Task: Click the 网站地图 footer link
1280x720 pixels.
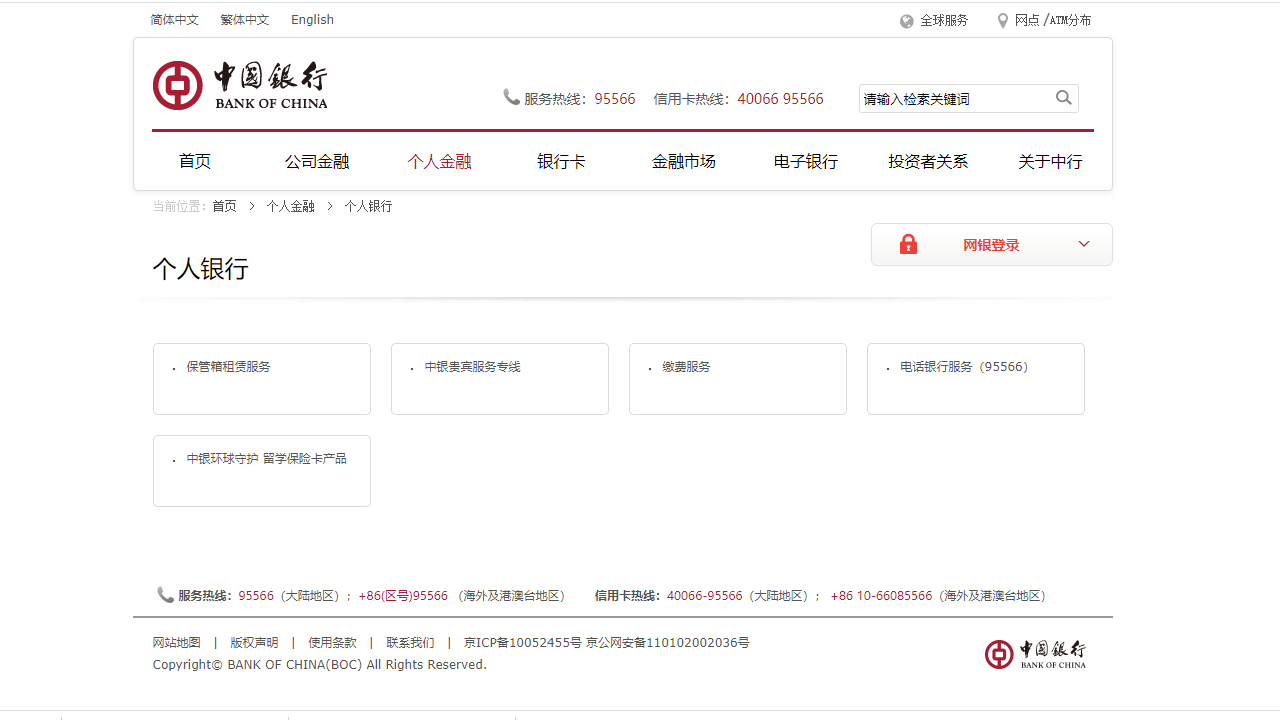Action: point(176,642)
